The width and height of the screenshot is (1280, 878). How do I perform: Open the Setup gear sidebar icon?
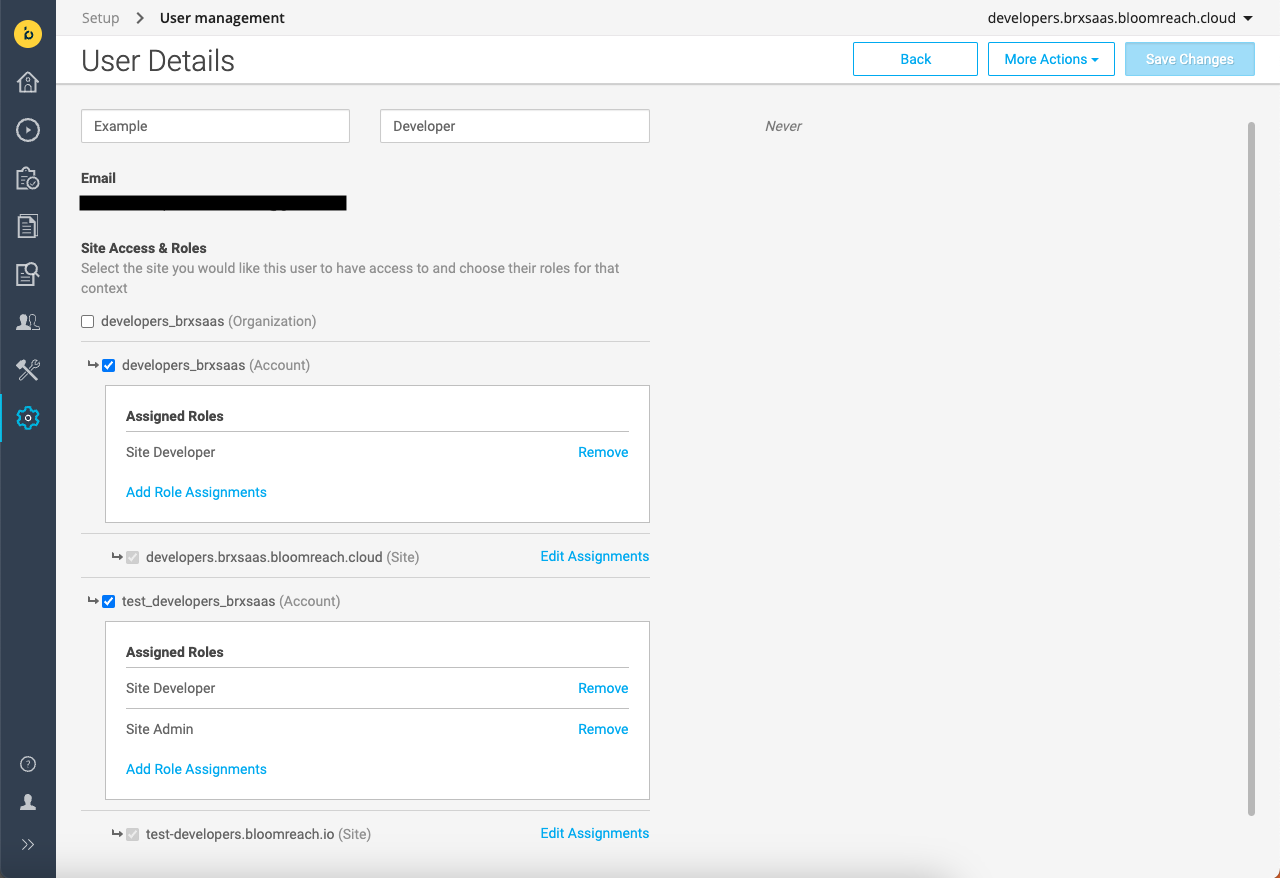(x=28, y=418)
